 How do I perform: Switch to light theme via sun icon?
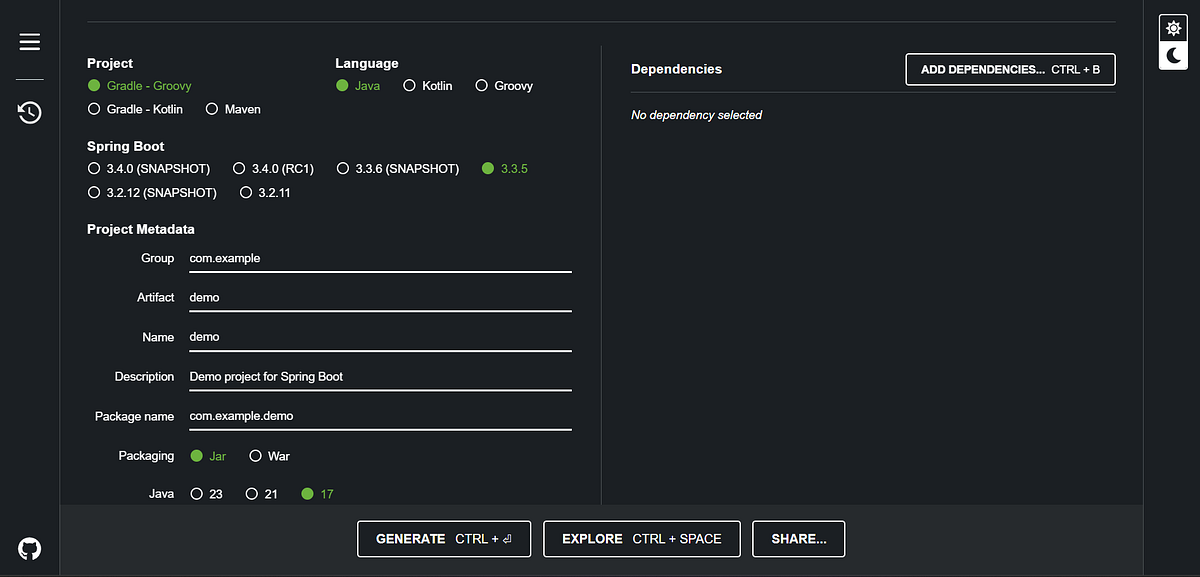tap(1172, 27)
